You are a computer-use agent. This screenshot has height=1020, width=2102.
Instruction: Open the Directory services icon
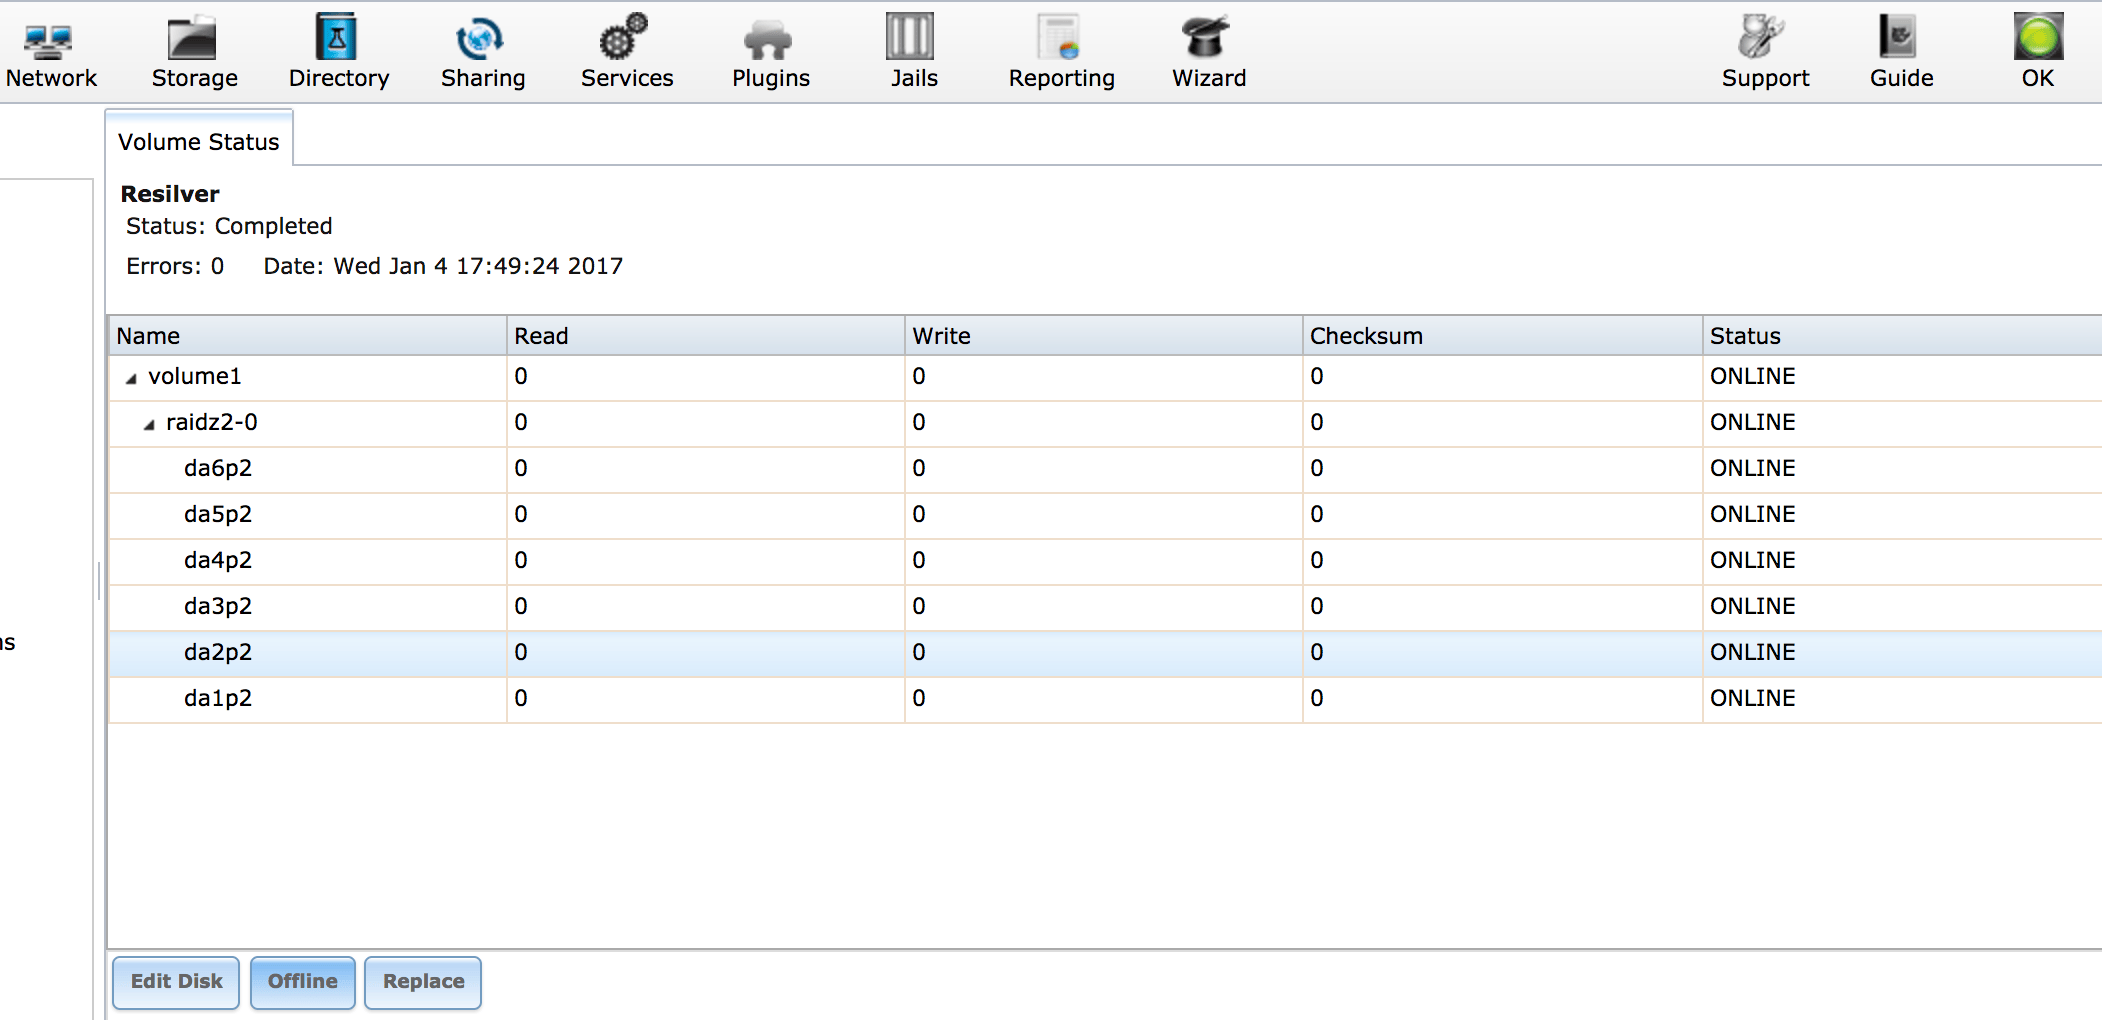(337, 37)
